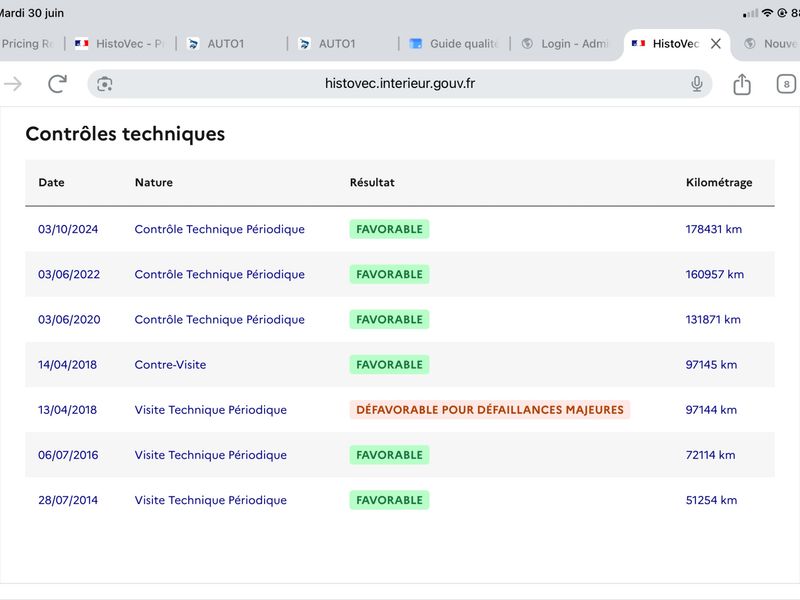Open the Nouvel tab on the right
Screen dimensions: 800x600
pyautogui.click(x=769, y=44)
